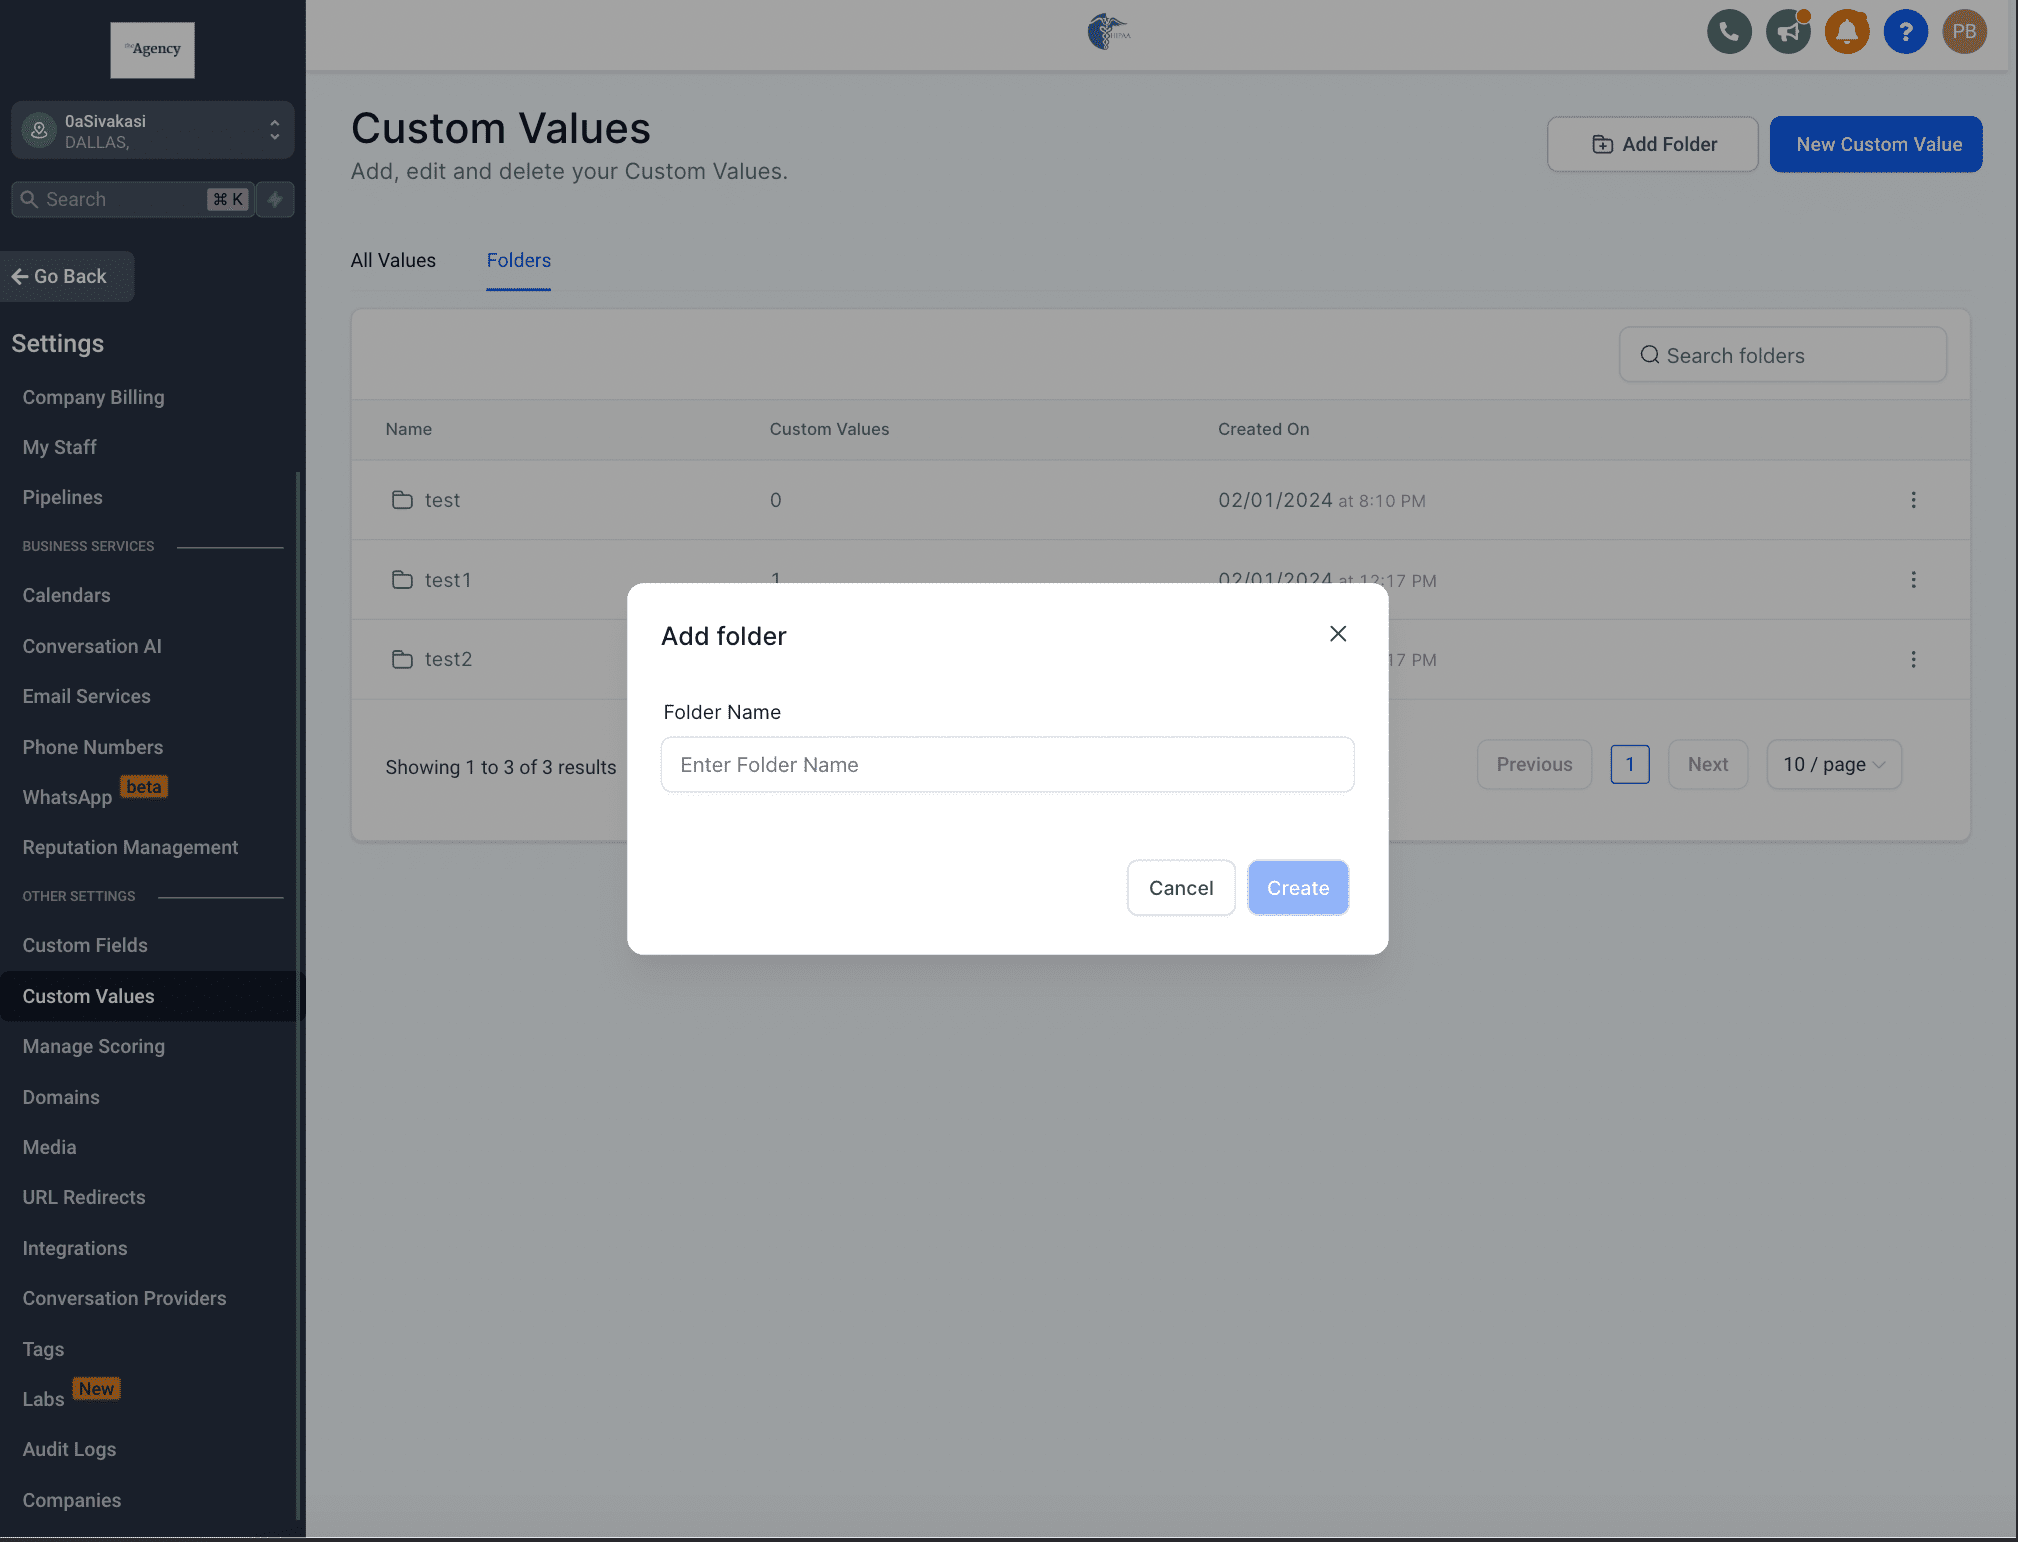
Task: Click the sidebar Search box
Action: click(x=132, y=199)
